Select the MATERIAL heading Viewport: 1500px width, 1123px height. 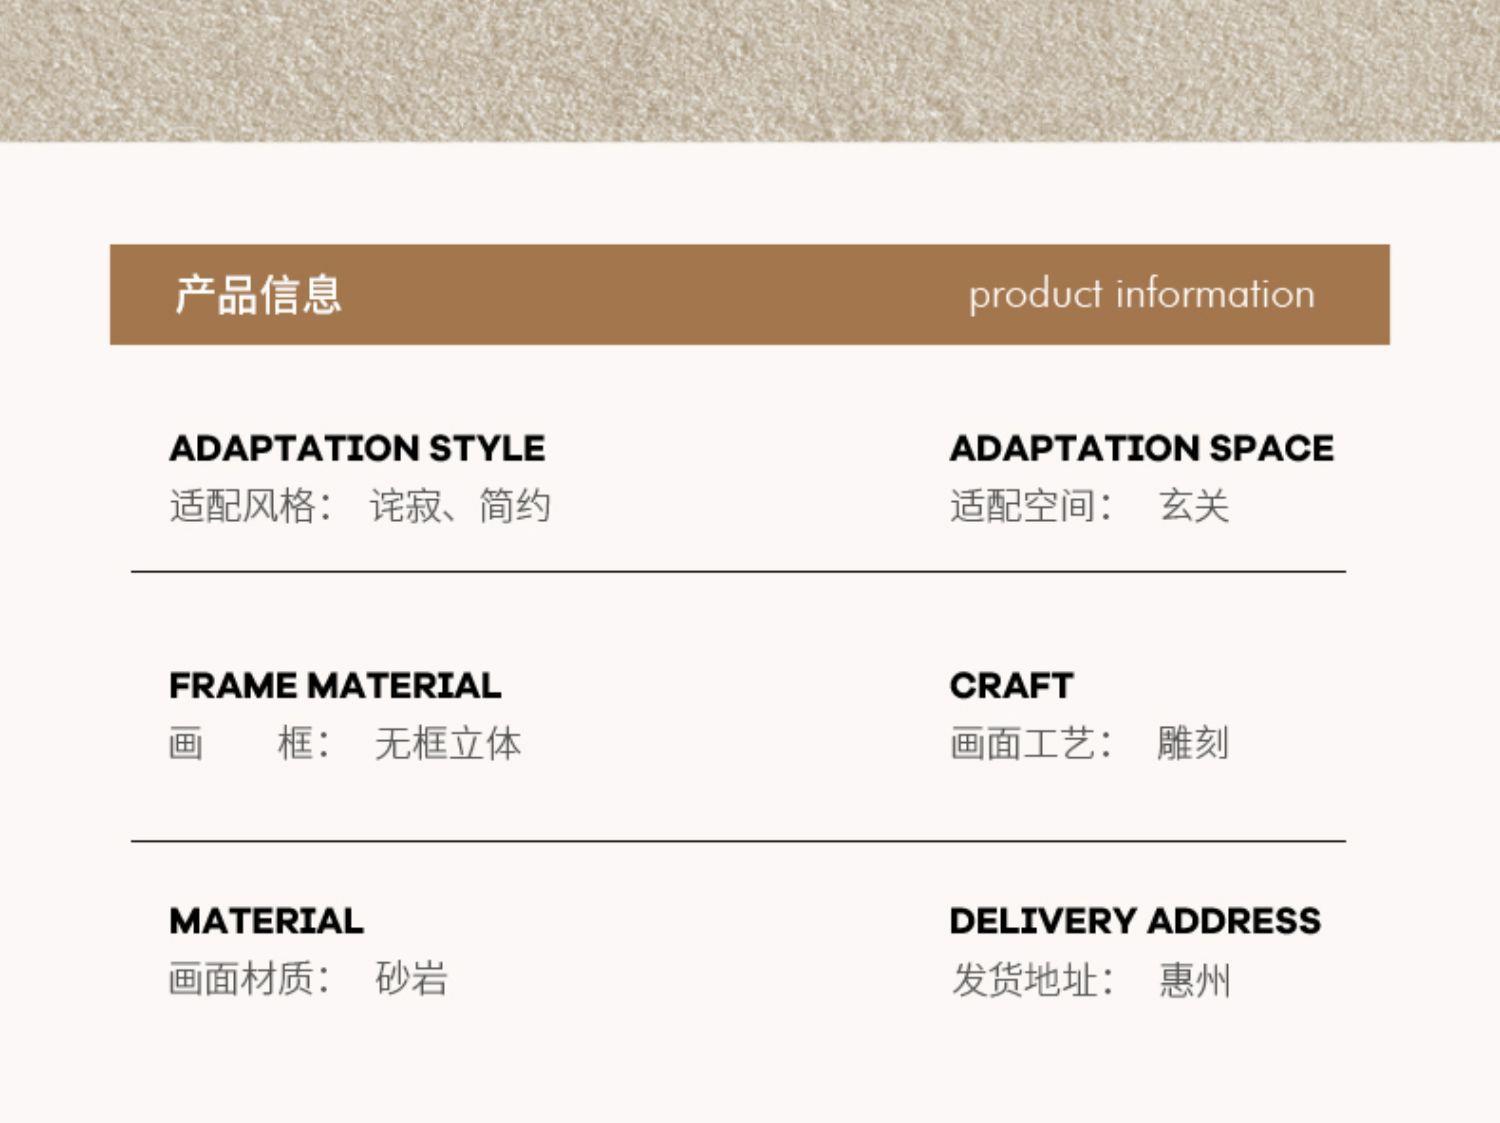point(266,921)
